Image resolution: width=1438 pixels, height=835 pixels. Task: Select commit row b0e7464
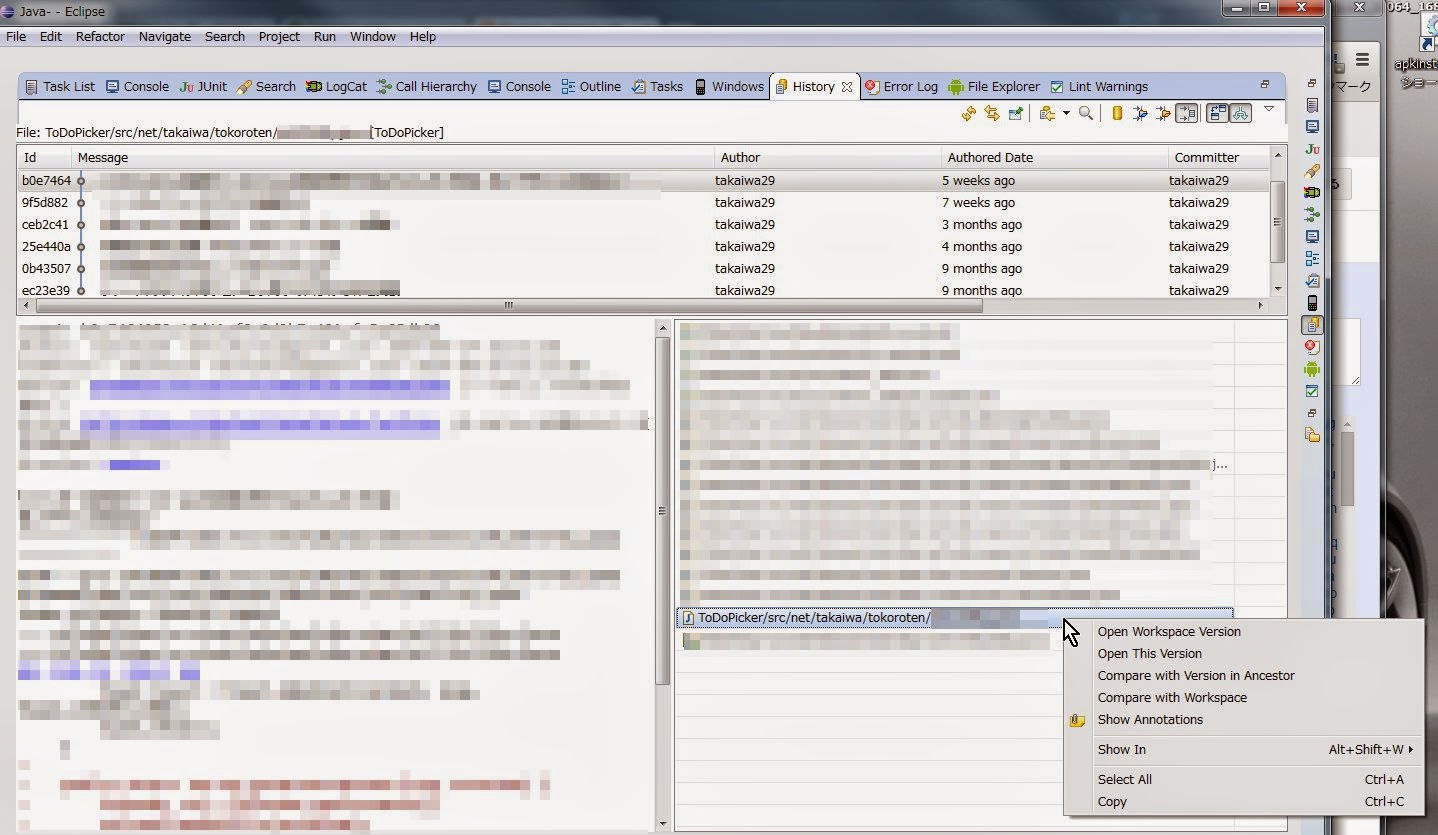(643, 181)
